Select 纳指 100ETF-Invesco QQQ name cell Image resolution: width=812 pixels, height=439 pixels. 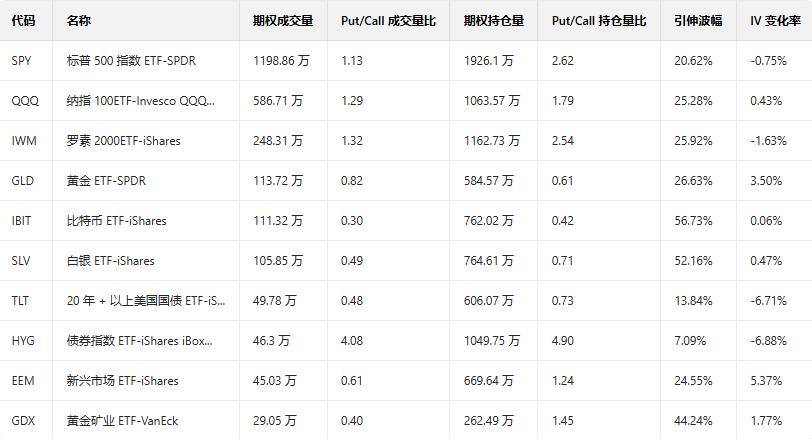[x=140, y=101]
